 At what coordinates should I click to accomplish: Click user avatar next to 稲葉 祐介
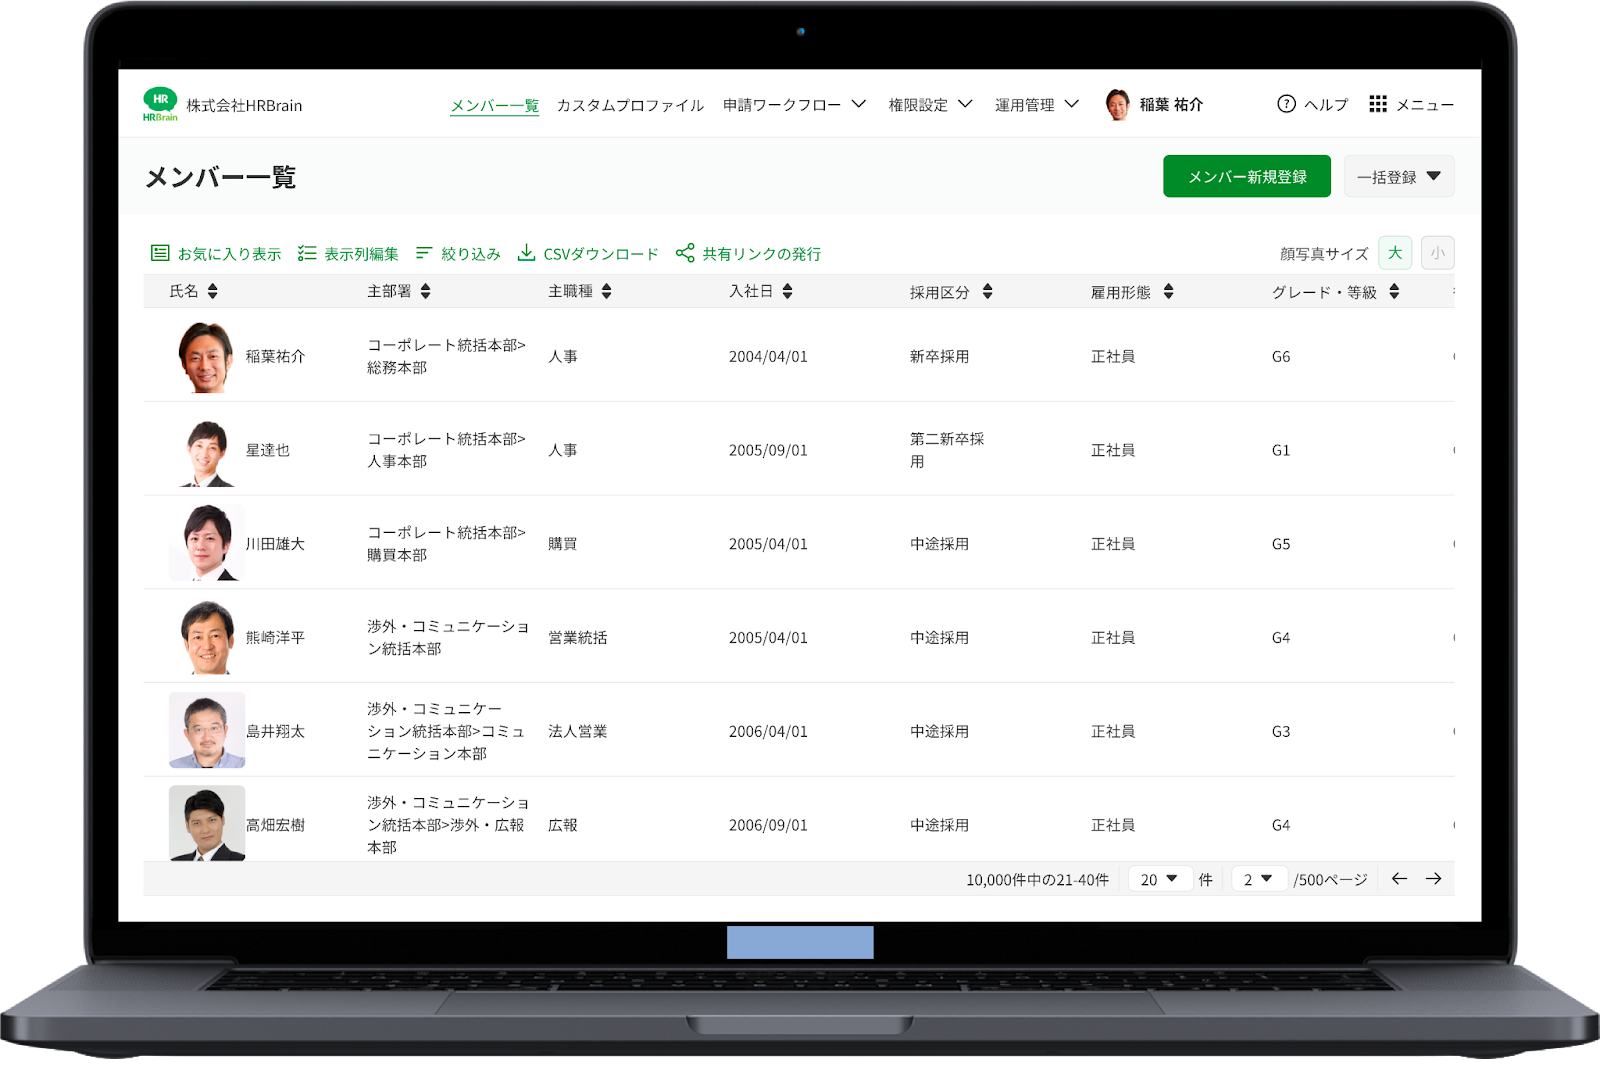1117,104
